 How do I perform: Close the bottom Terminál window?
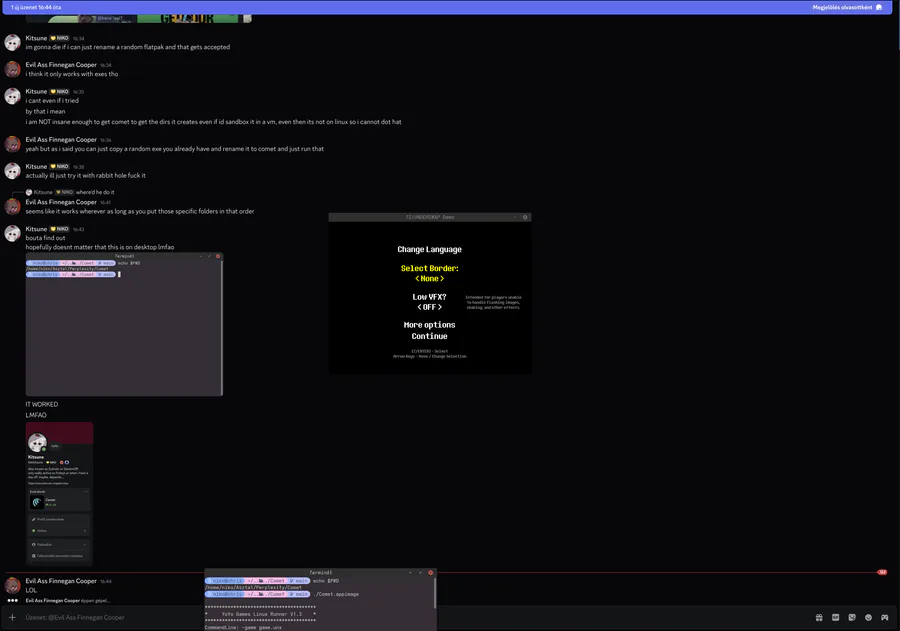pyautogui.click(x=430, y=572)
